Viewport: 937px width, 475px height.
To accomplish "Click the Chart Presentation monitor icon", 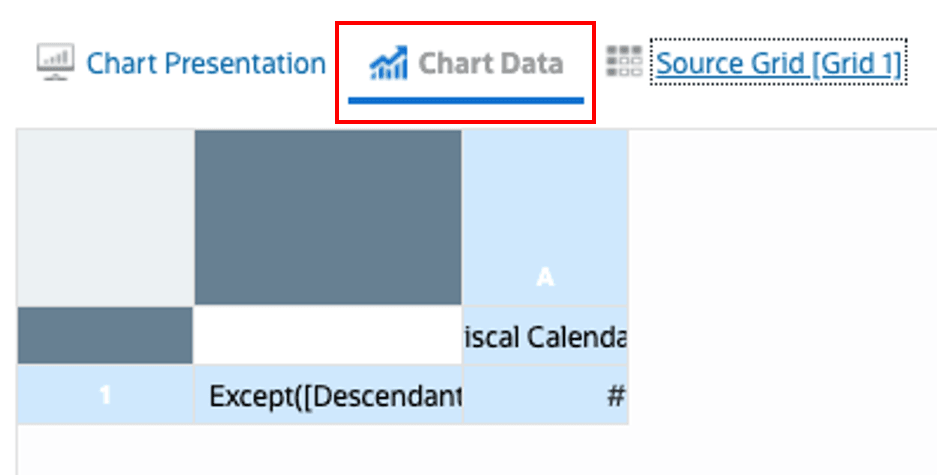I will pos(56,63).
